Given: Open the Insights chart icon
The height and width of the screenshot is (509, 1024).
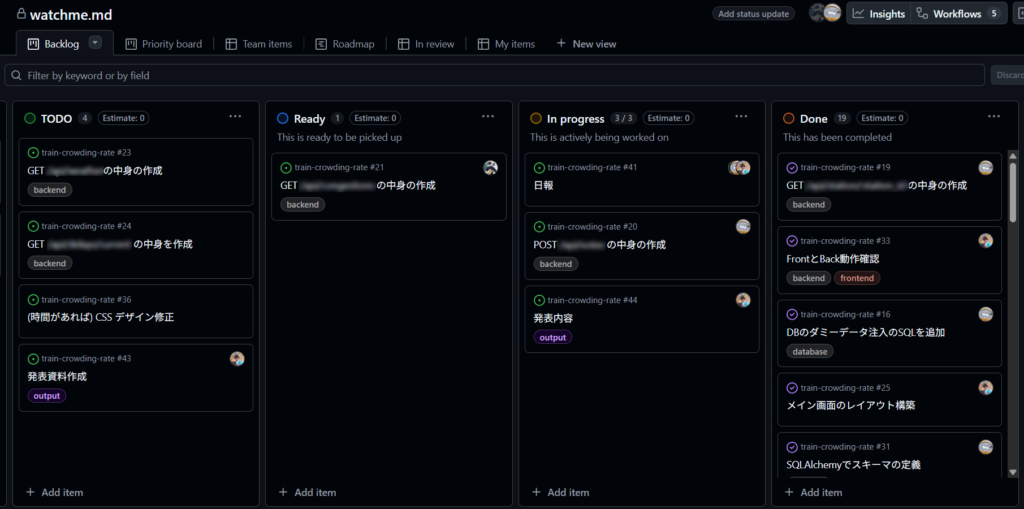Looking at the screenshot, I should pyautogui.click(x=858, y=14).
